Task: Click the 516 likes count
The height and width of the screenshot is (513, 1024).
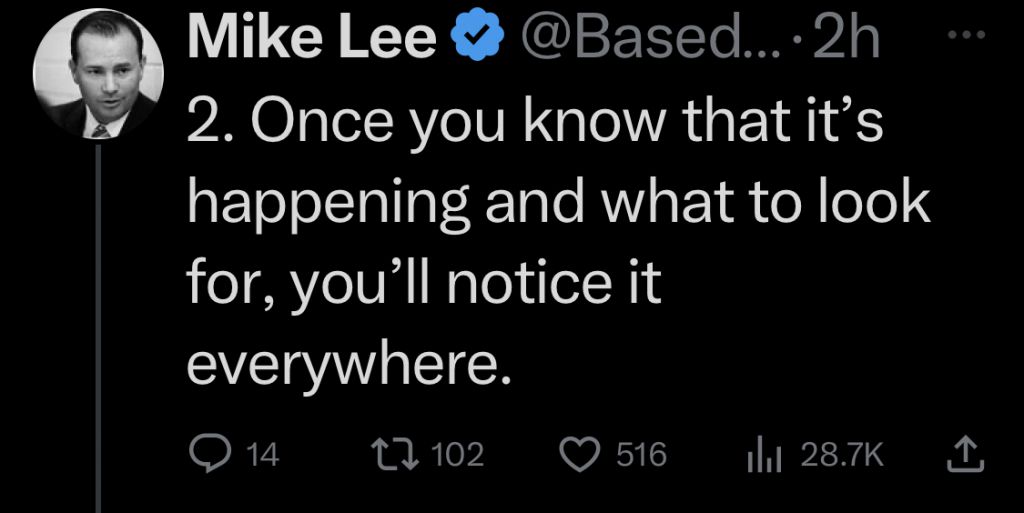Action: click(641, 455)
